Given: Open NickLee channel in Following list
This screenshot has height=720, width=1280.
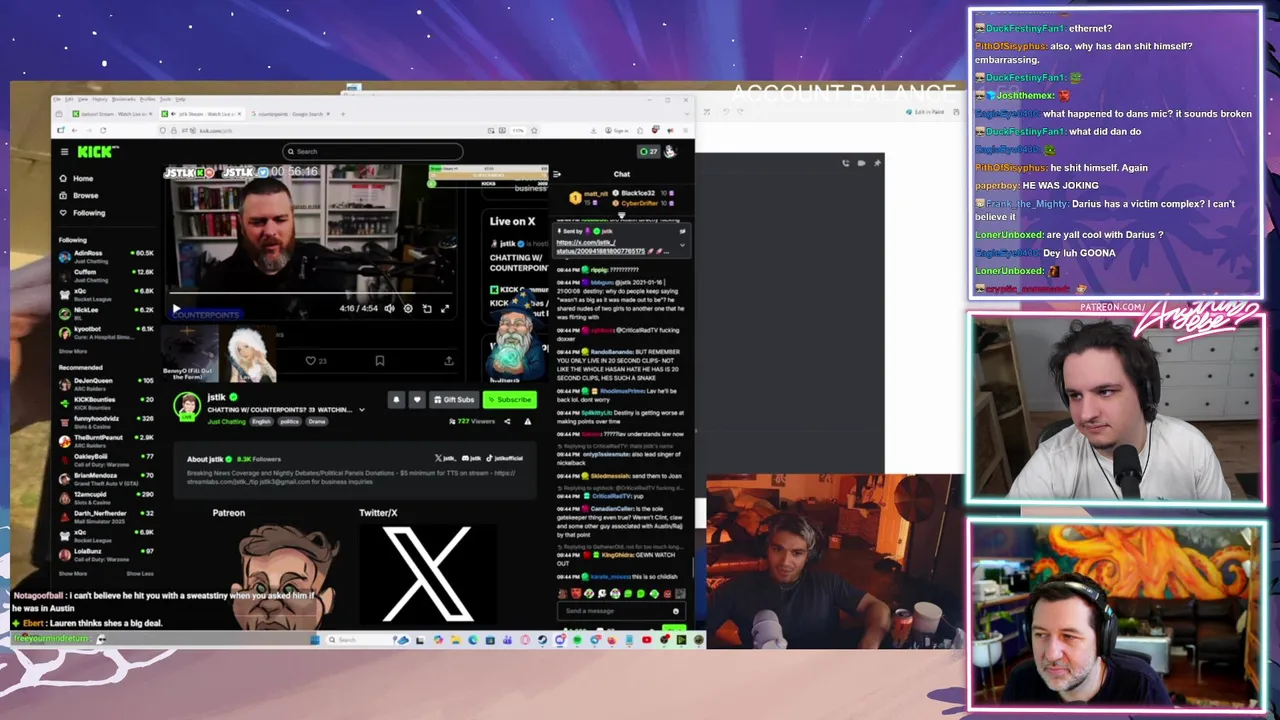Looking at the screenshot, I should pos(107,313).
